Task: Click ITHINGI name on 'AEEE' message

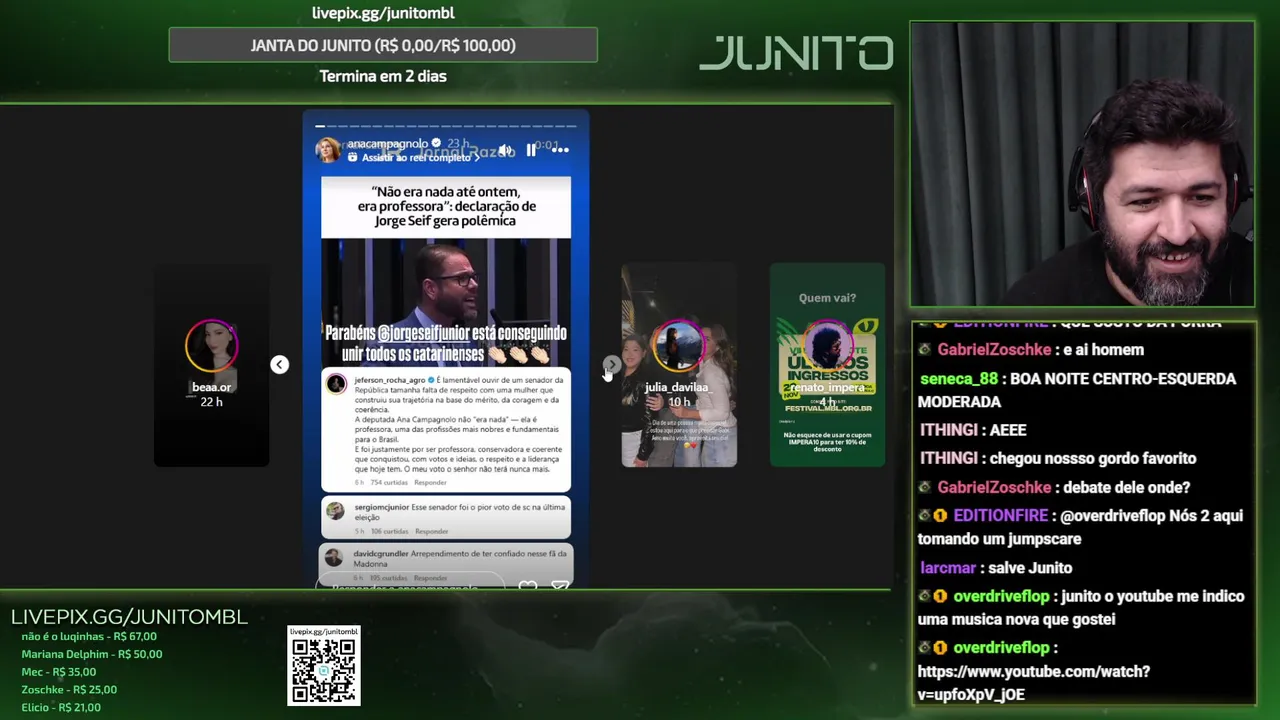Action: [x=948, y=430]
